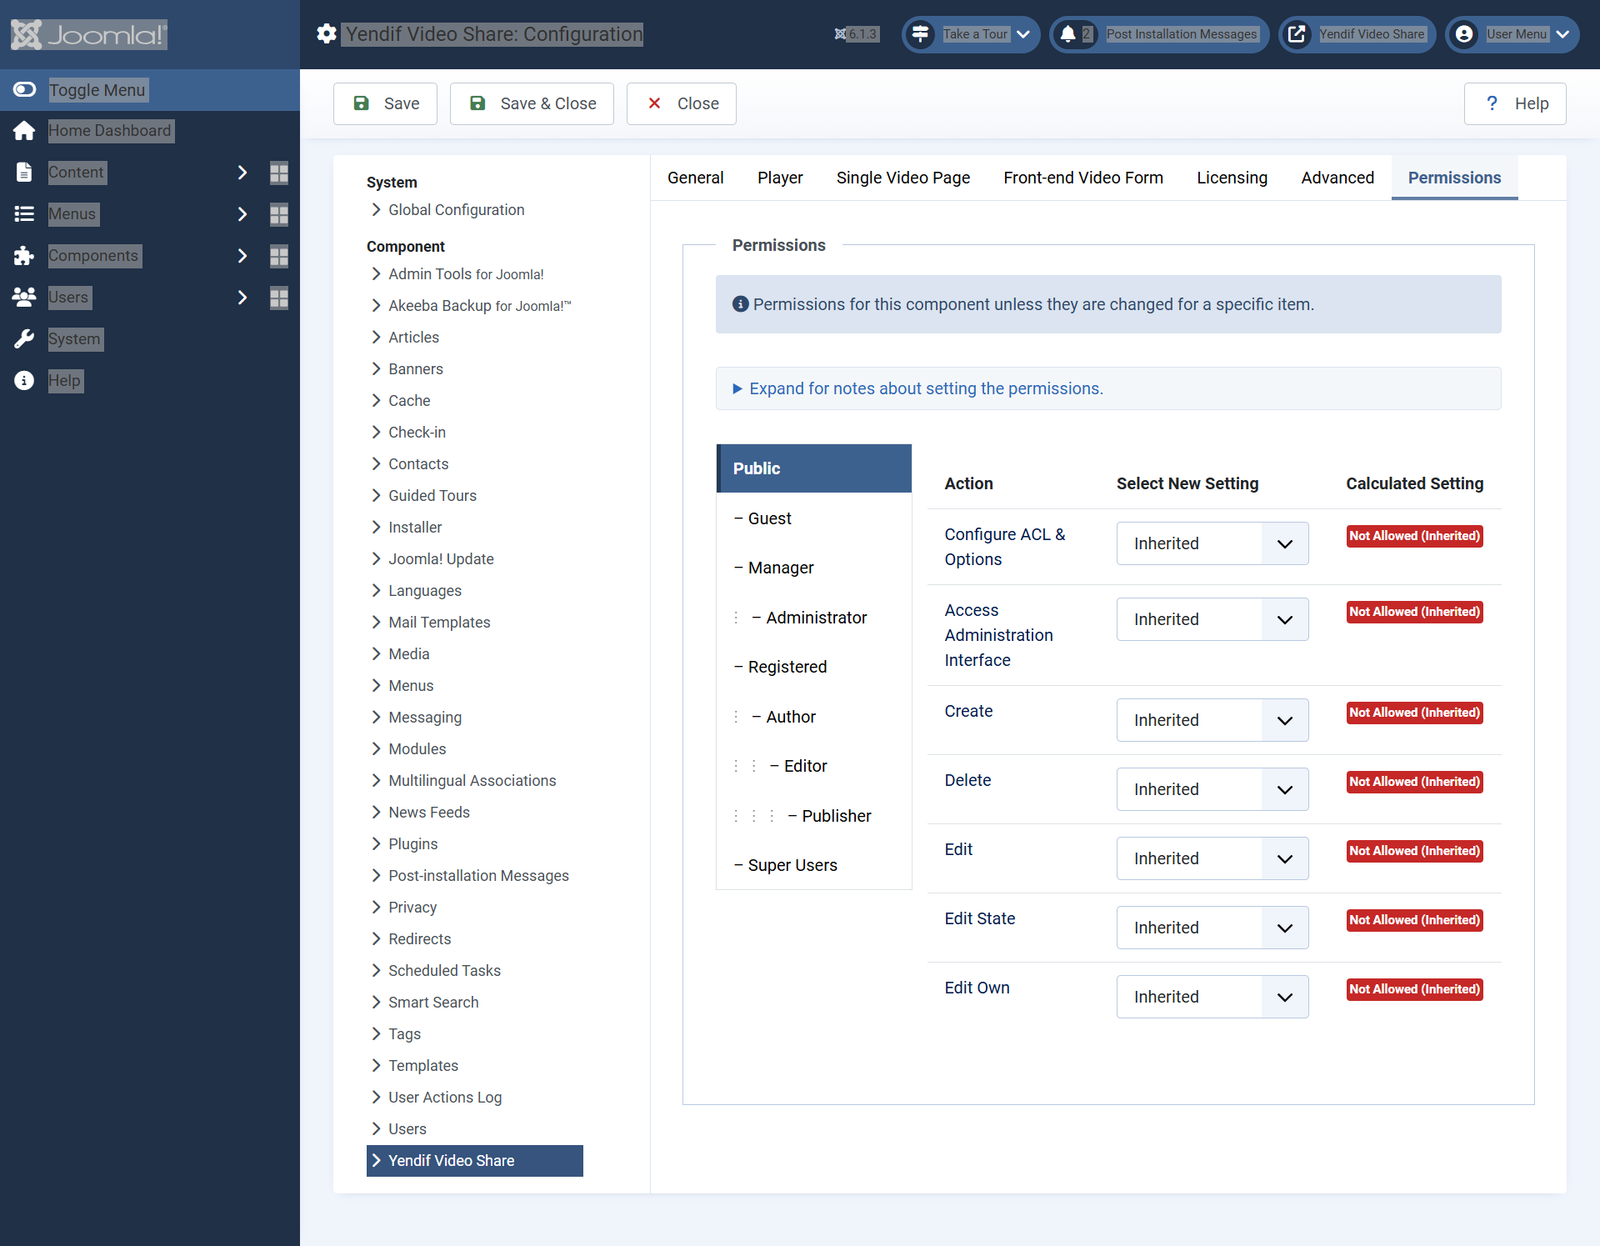Open the User Menu dropdown chevron
Image resolution: width=1600 pixels, height=1246 pixels.
coord(1563,34)
